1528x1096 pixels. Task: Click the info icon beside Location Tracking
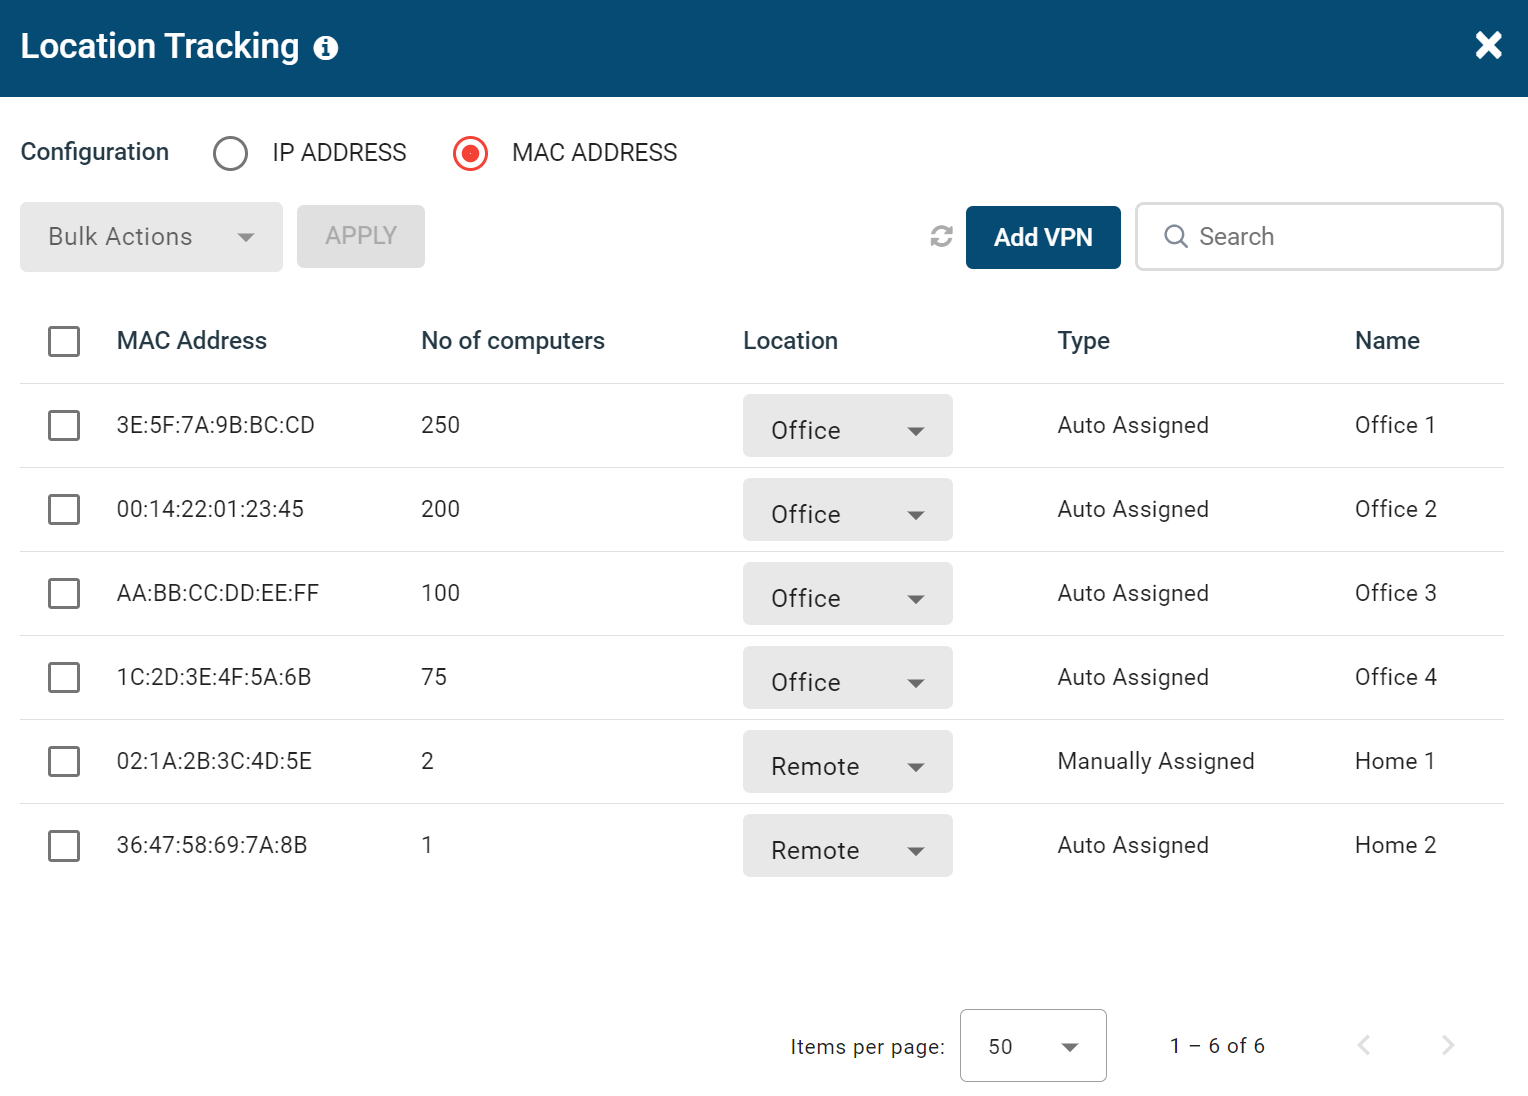(x=326, y=48)
